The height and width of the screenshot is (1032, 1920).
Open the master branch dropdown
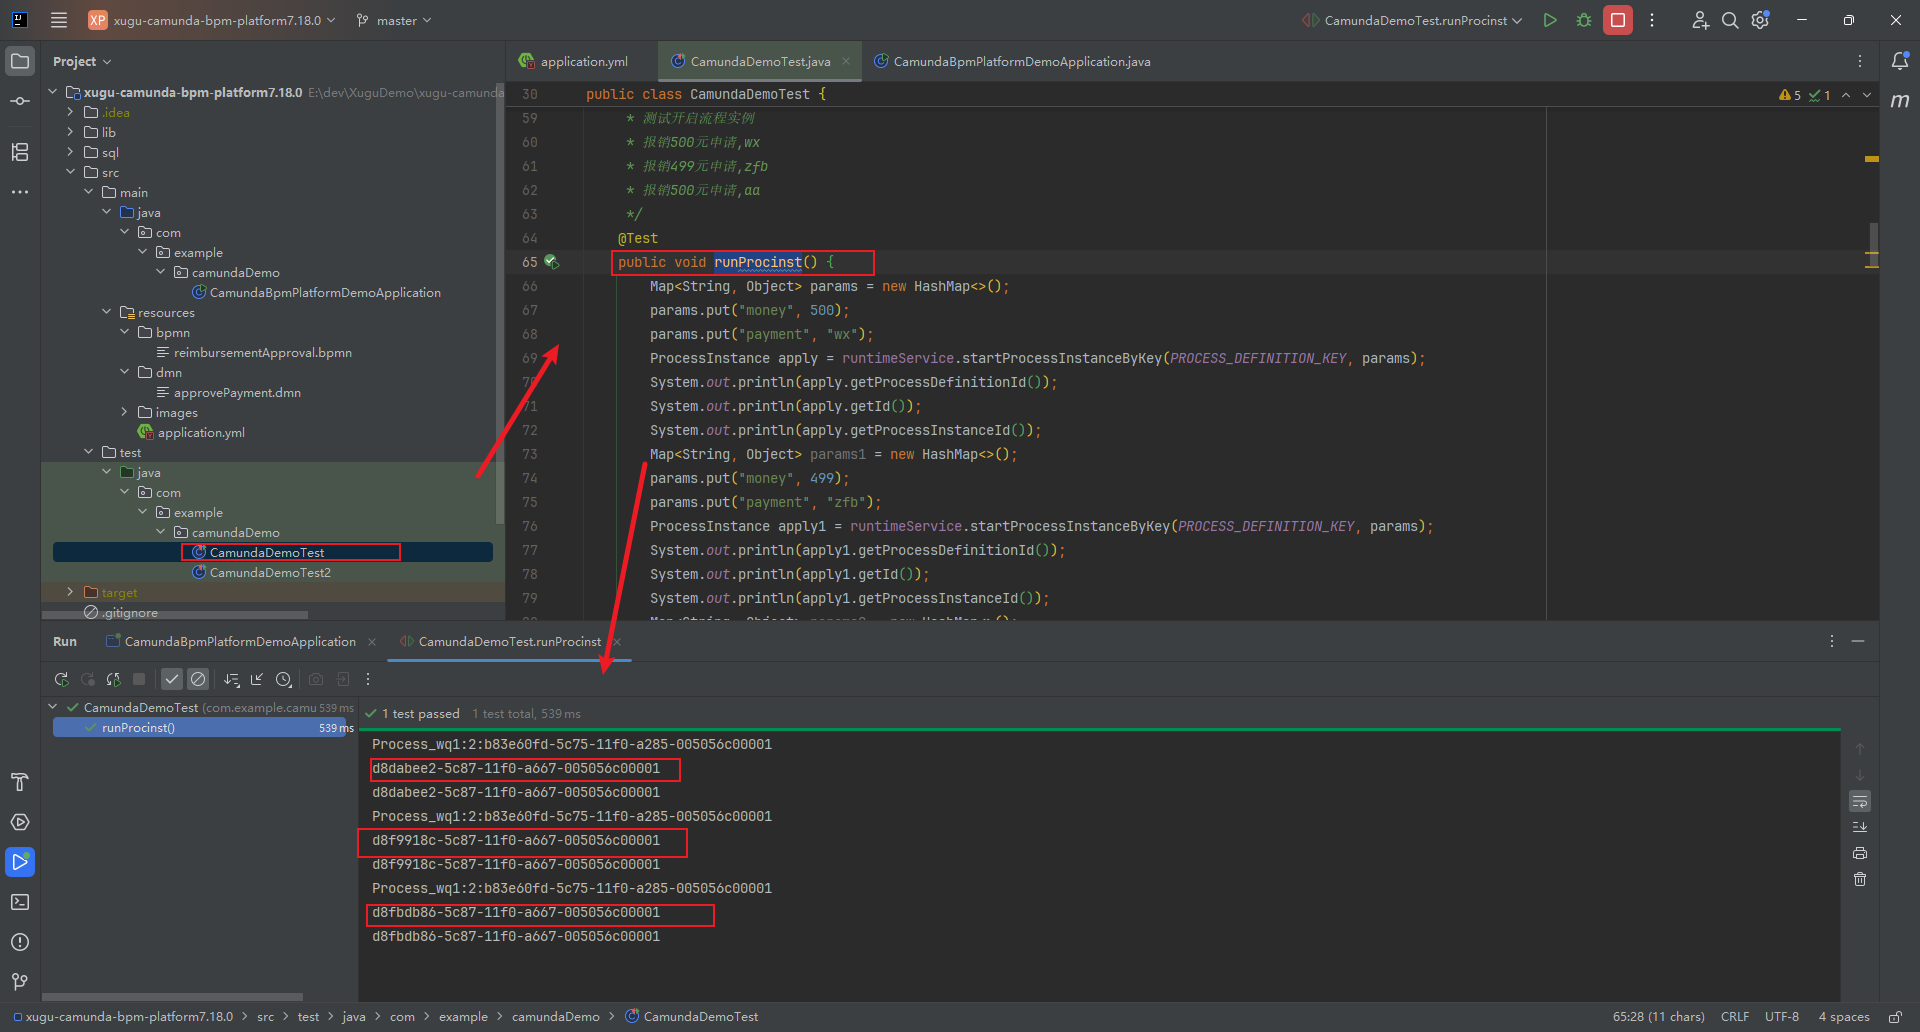coord(395,20)
